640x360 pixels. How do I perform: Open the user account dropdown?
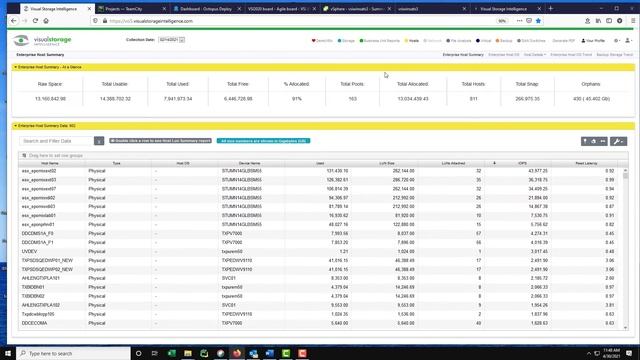(628, 41)
